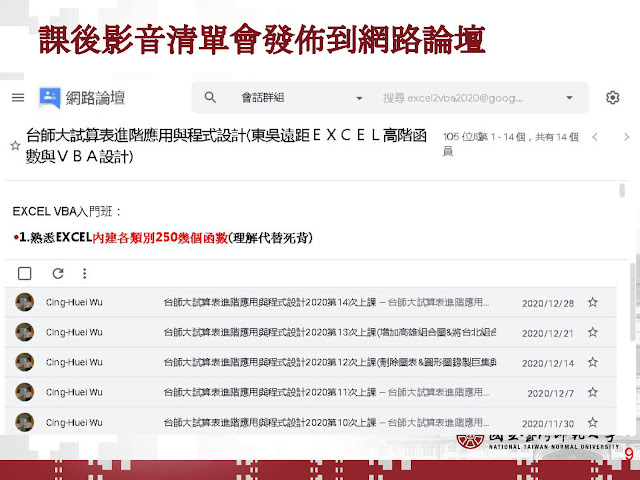
Task: Star the 2020/12/28 conversation
Action: click(x=593, y=302)
